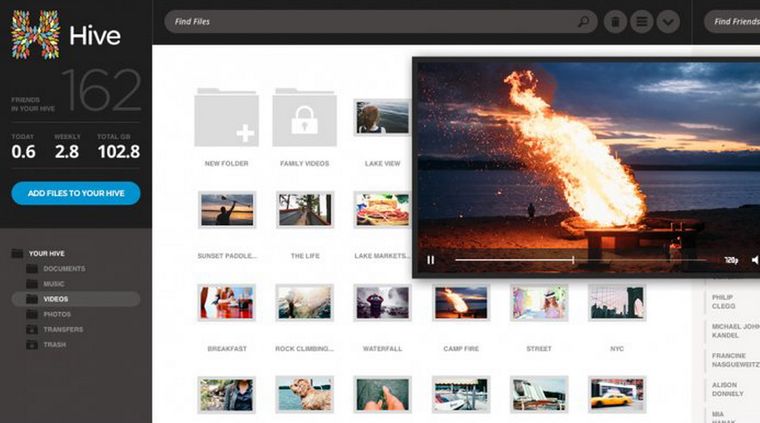Select friend Michael John Kandel
The height and width of the screenshot is (423, 760).
(735, 330)
